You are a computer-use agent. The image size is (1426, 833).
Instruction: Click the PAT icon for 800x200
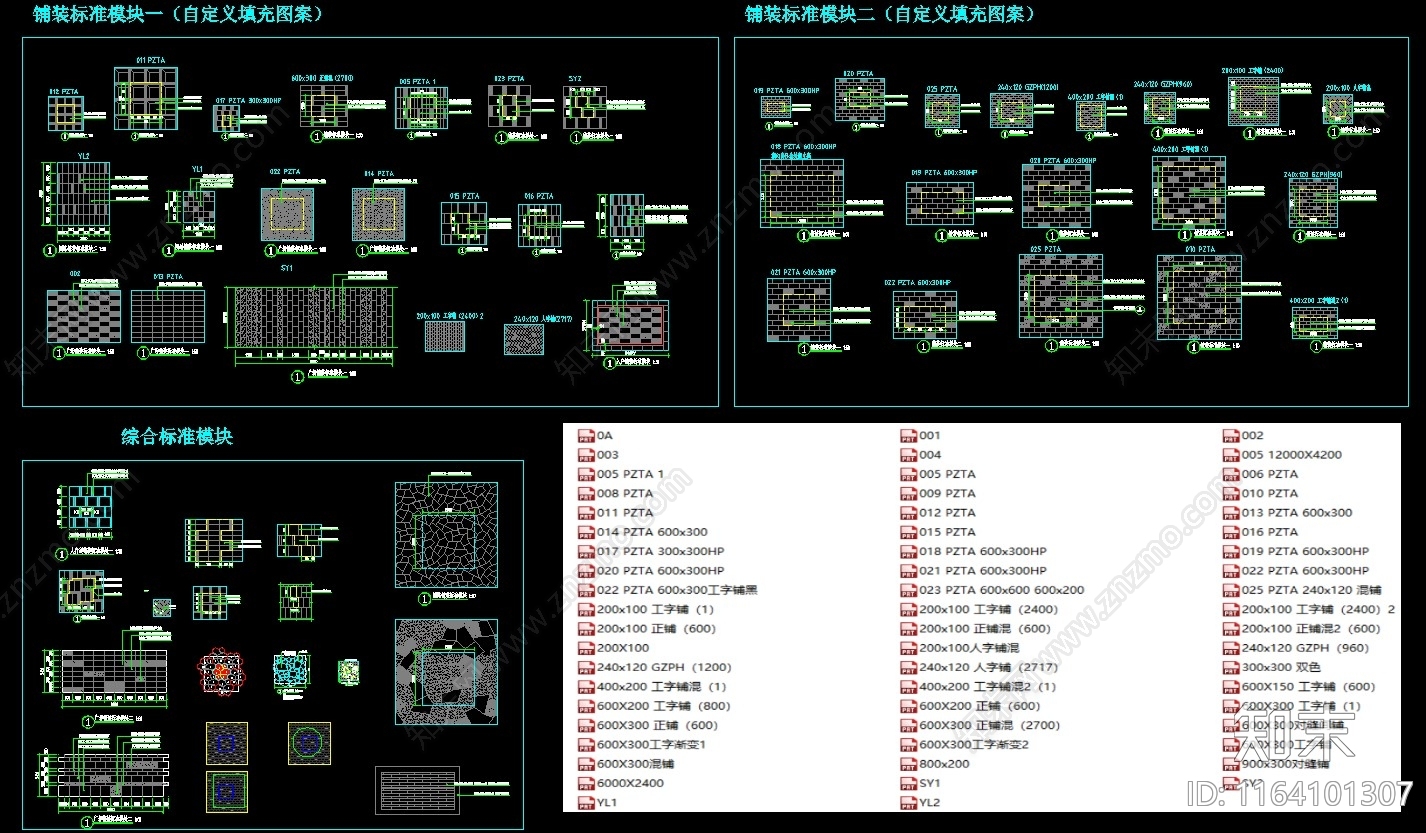pos(908,764)
